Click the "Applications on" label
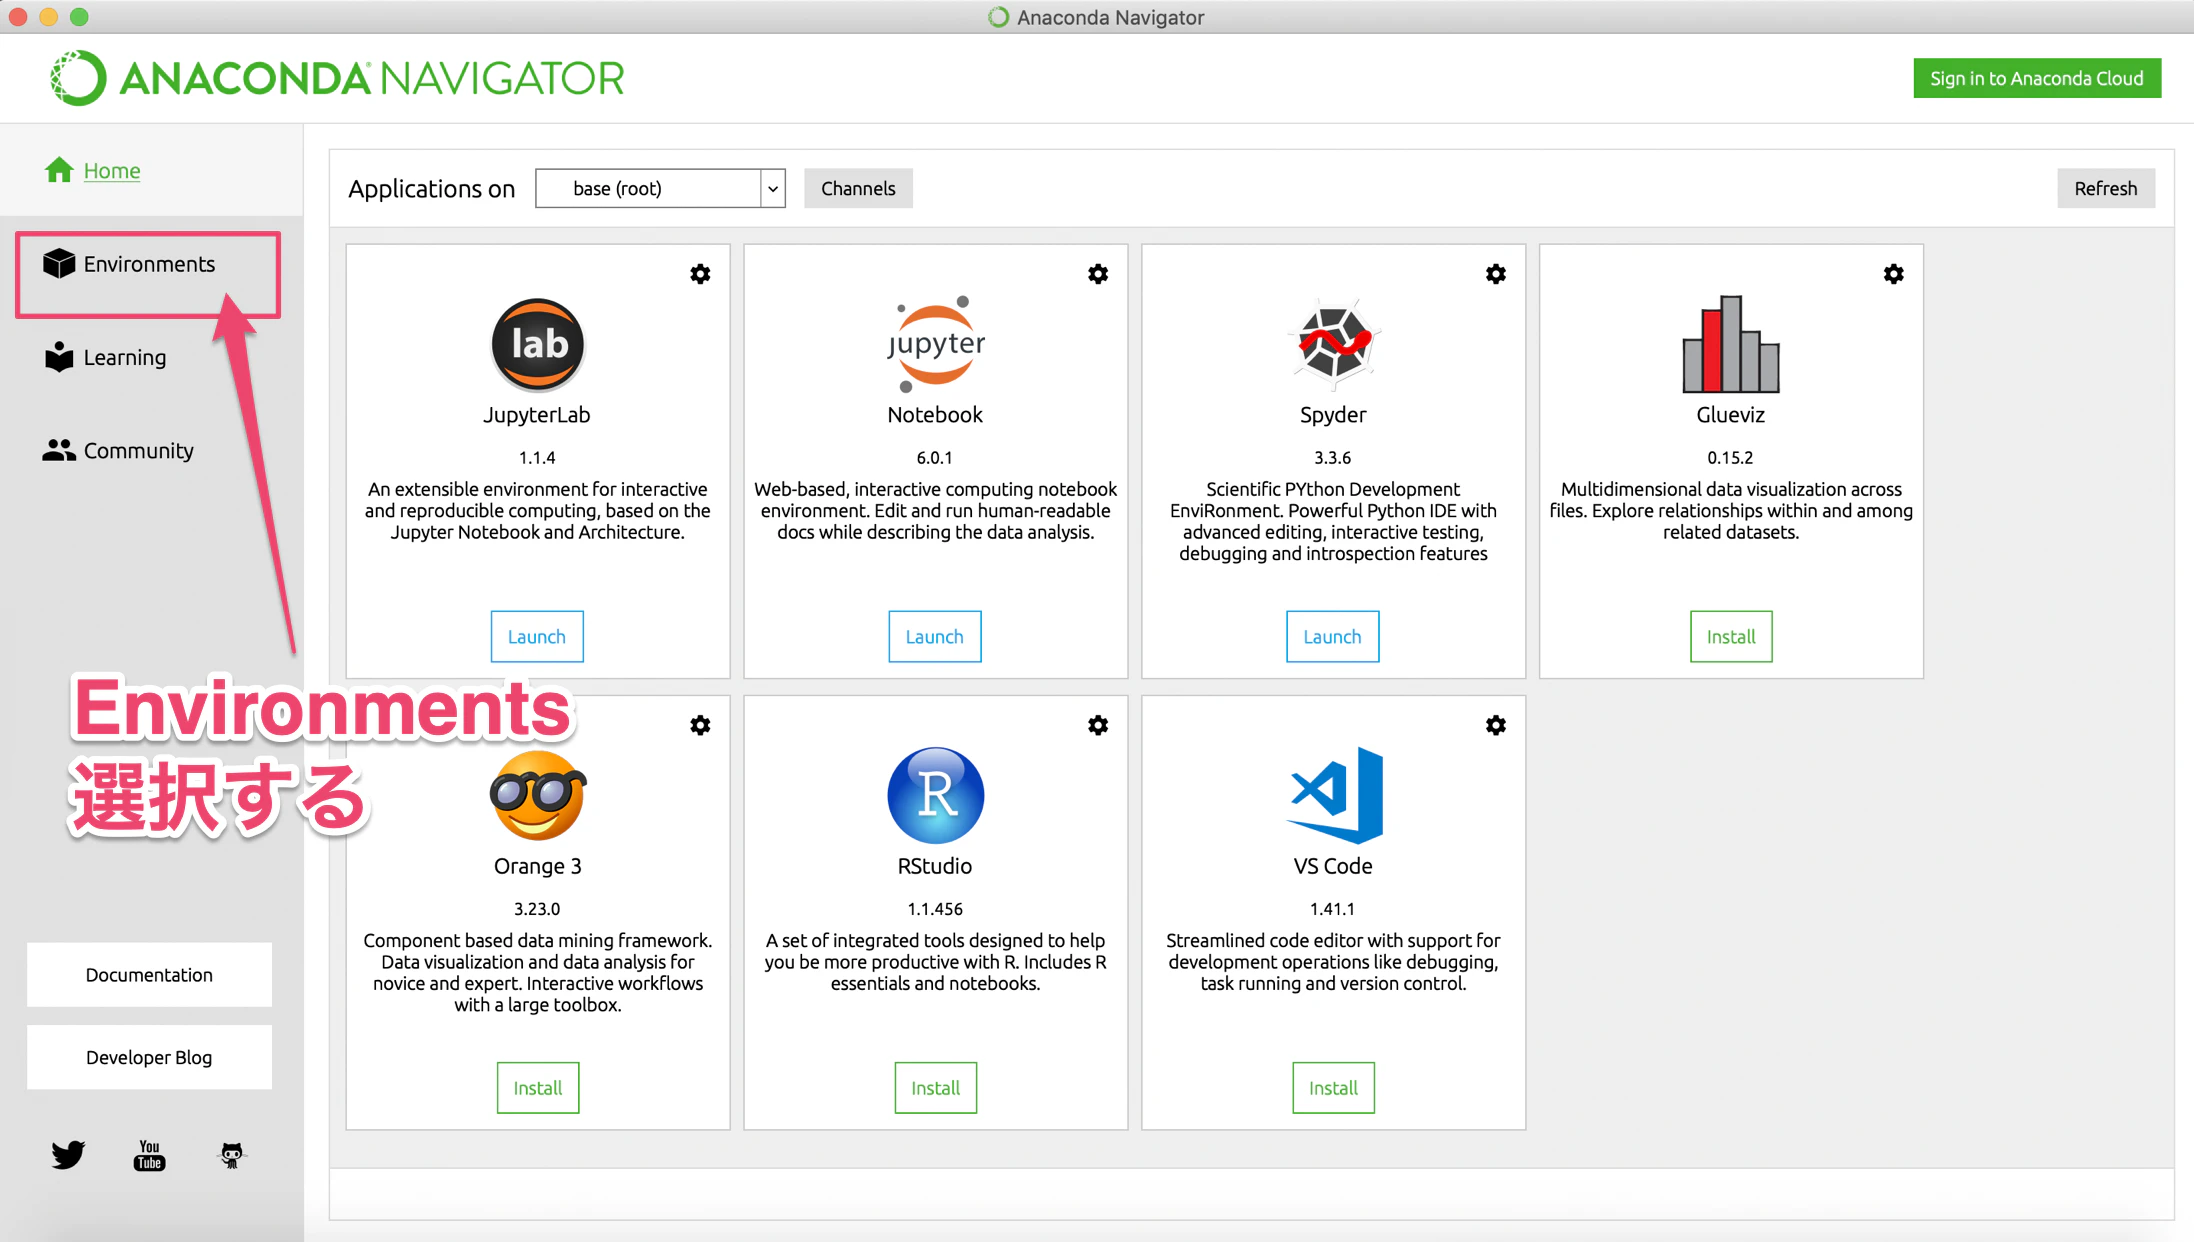The height and width of the screenshot is (1242, 2194). point(432,189)
